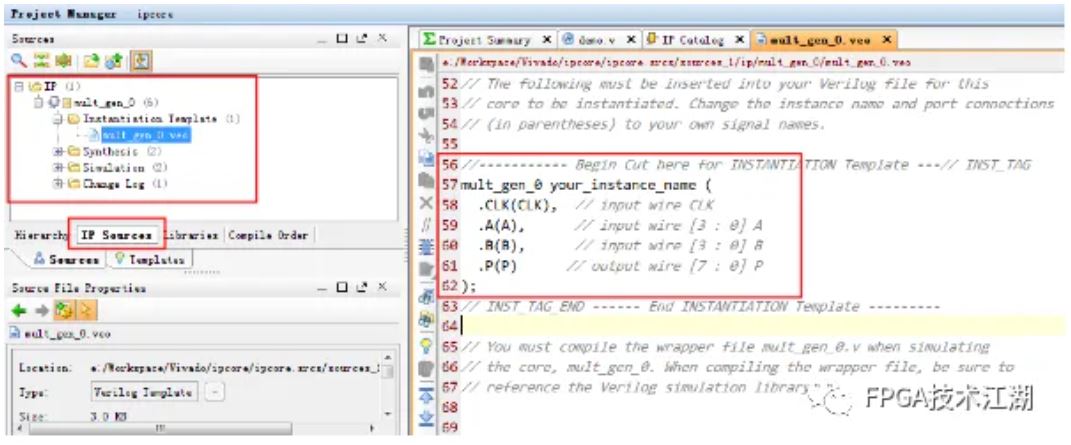Viewport: 1071px width, 445px height.
Task: Open the Templates bottom tab
Action: click(151, 259)
